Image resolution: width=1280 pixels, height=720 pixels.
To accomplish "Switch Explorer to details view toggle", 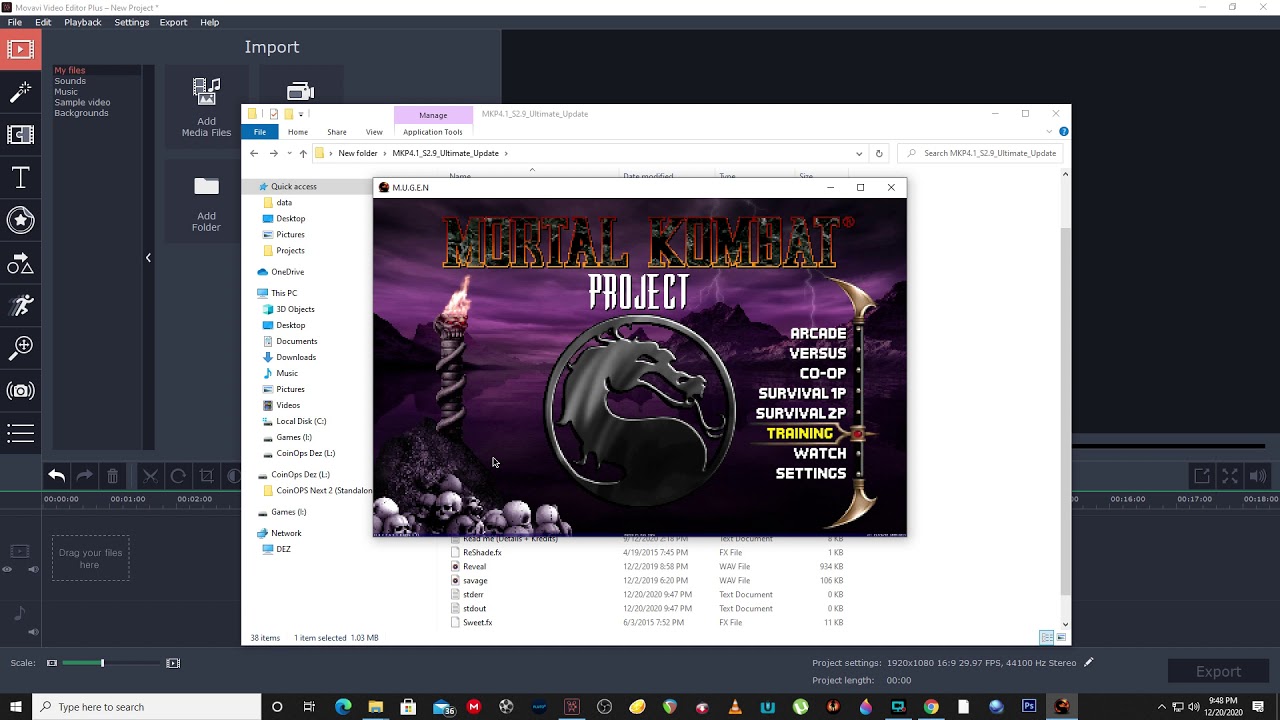I will (x=1047, y=637).
